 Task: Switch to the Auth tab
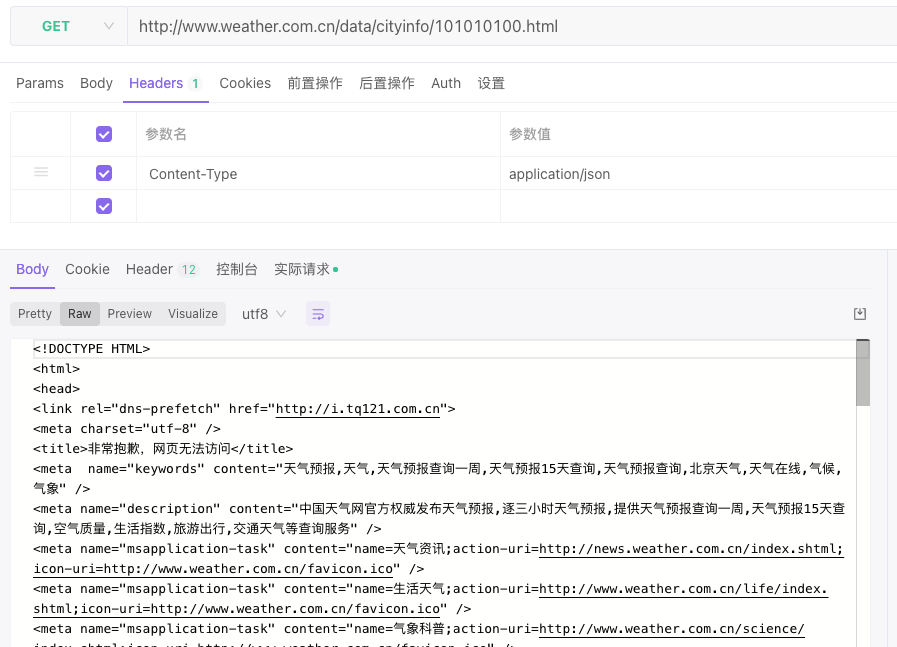pos(446,84)
